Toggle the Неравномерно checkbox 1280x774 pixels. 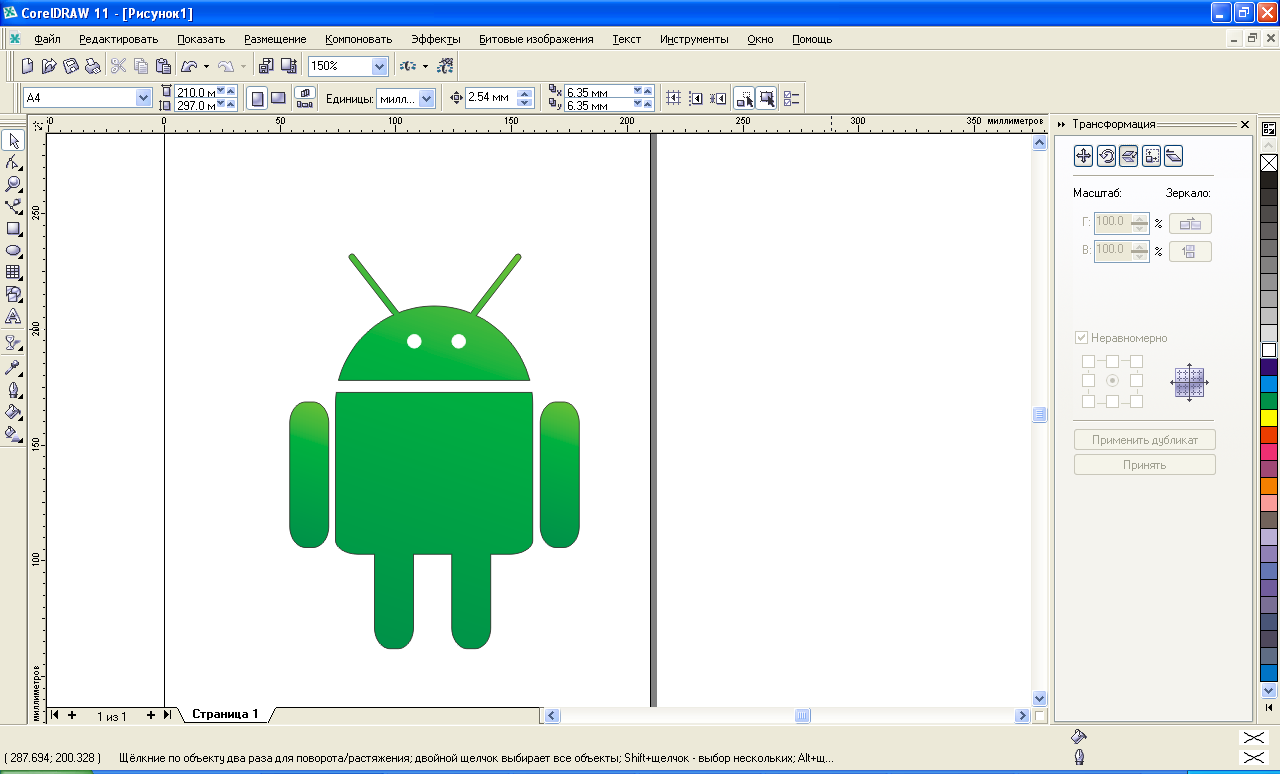tap(1081, 338)
